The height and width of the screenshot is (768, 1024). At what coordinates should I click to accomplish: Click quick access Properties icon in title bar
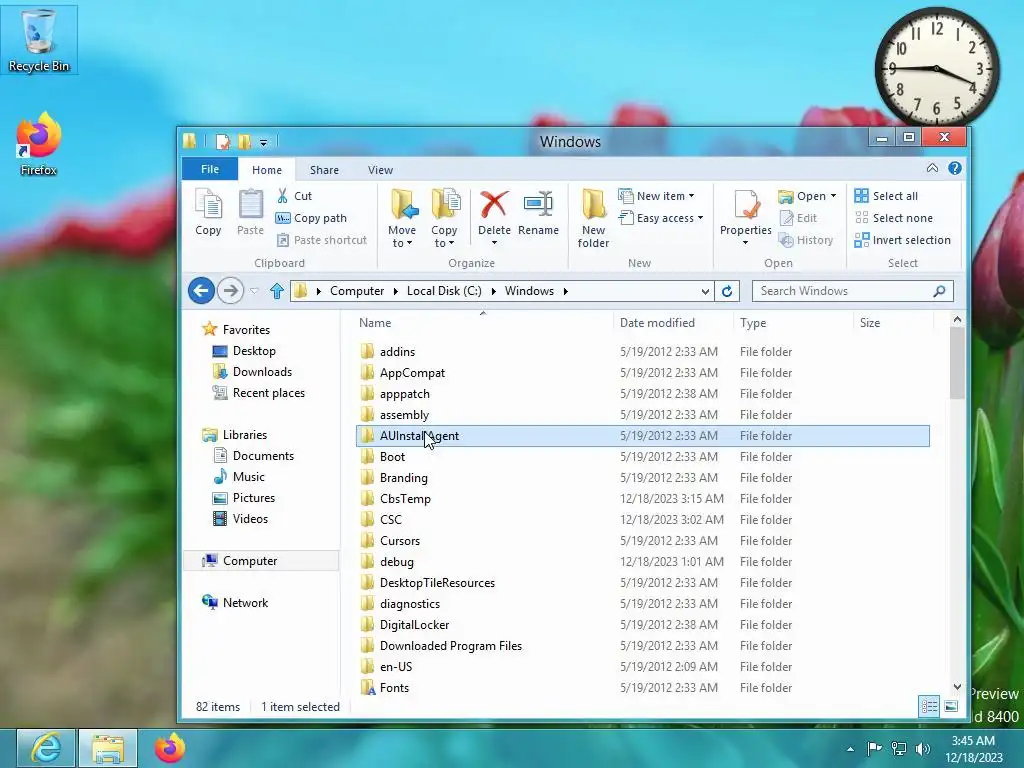[223, 141]
